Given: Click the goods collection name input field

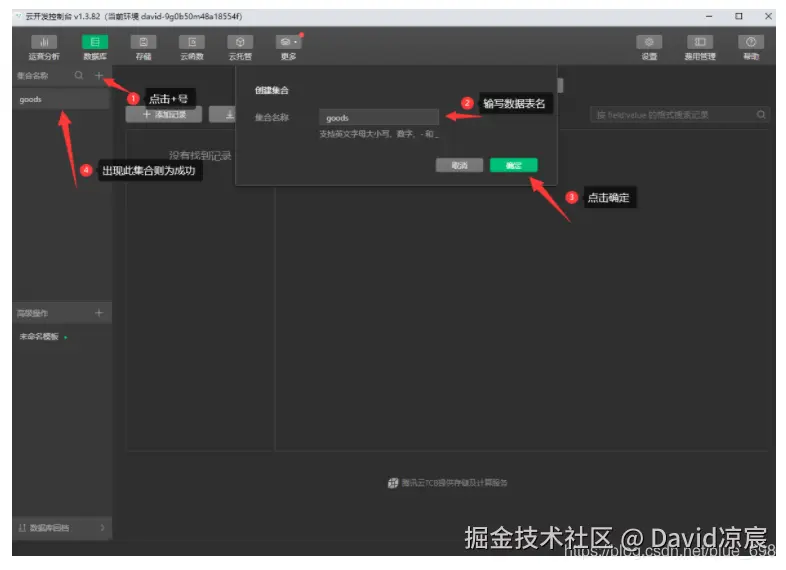Looking at the screenshot, I should click(379, 117).
